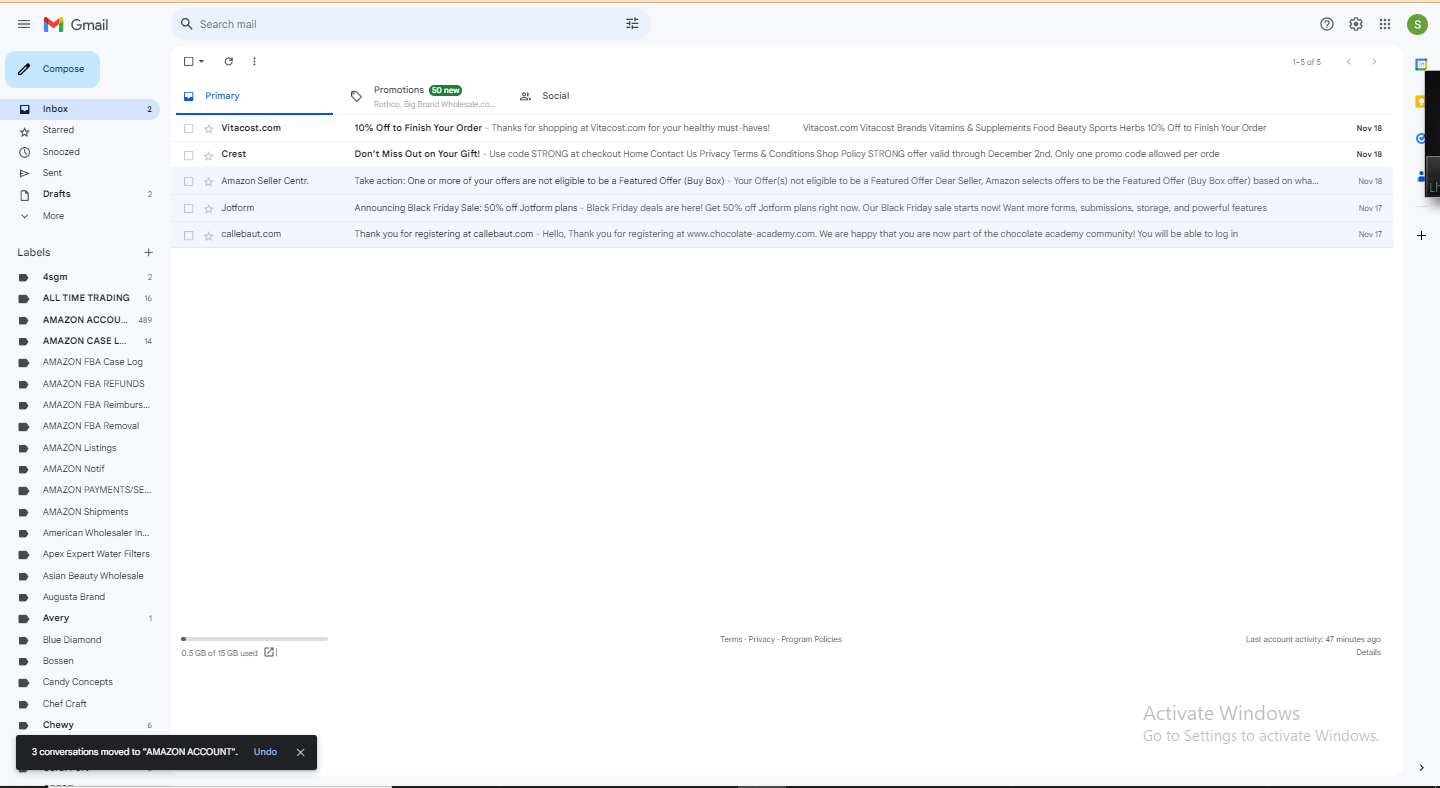Screen dimensions: 1440x788
Task: Switch to the Primary tab
Action: coord(254,96)
